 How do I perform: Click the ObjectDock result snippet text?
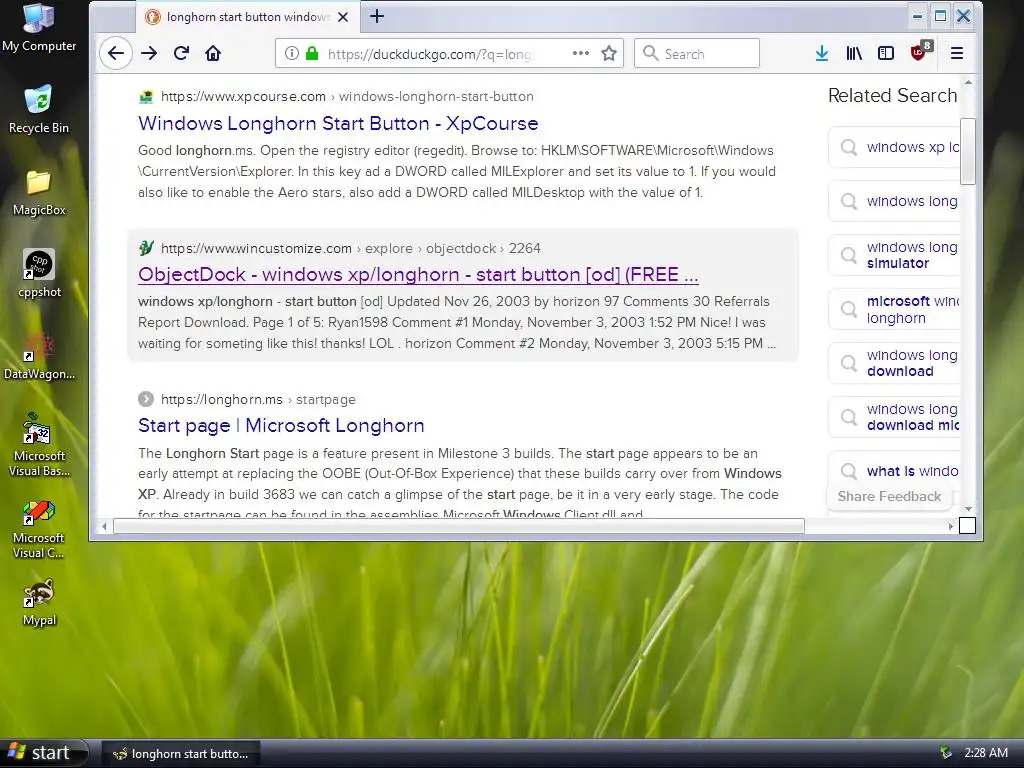point(457,323)
